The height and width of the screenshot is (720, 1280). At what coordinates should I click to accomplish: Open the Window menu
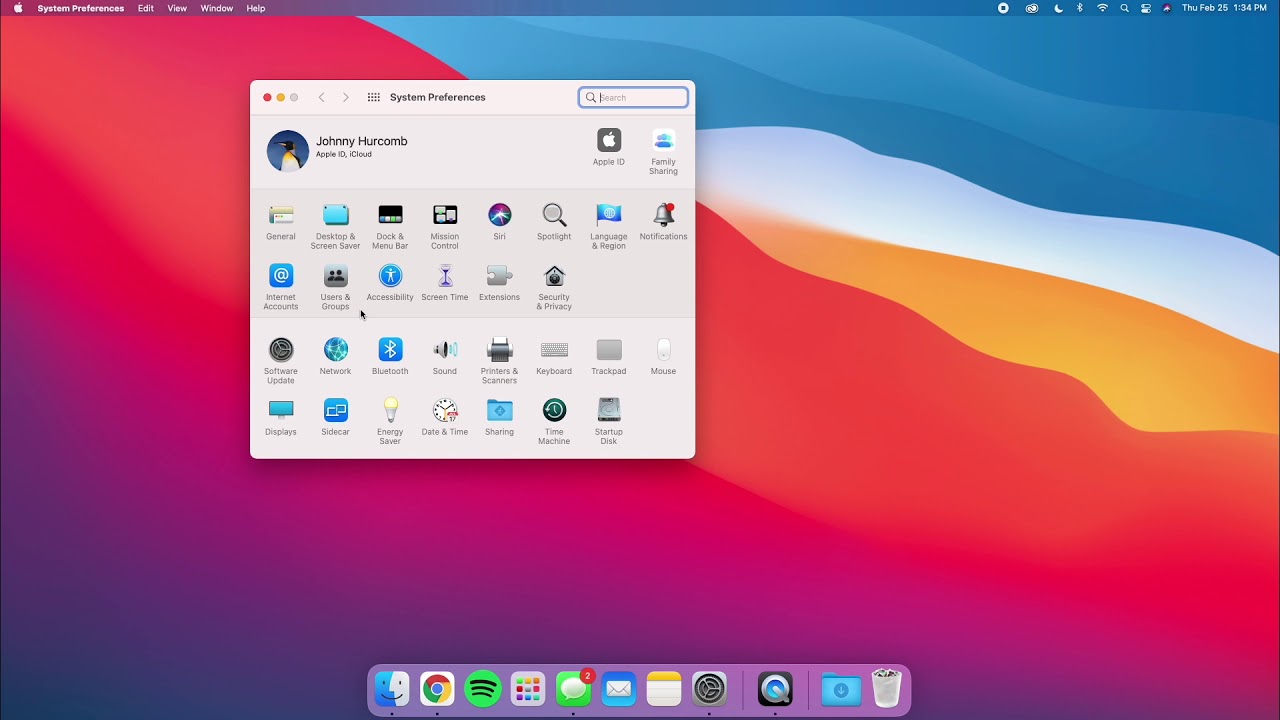pyautogui.click(x=217, y=8)
